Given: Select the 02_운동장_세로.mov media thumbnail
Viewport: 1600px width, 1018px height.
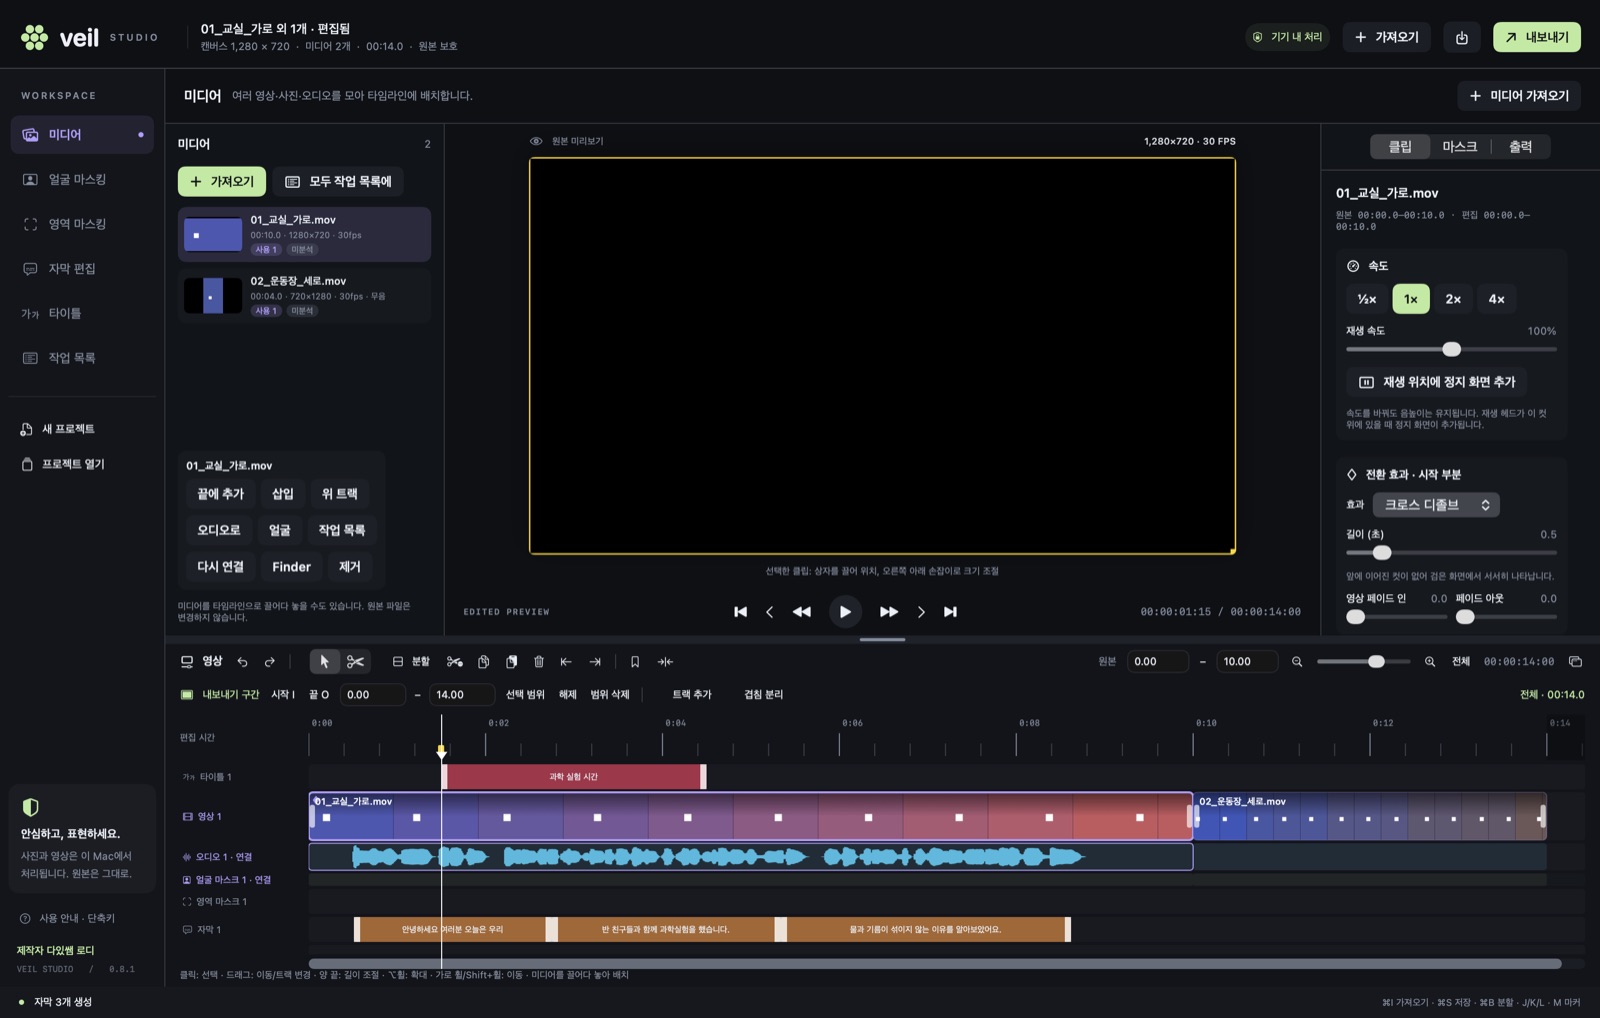Looking at the screenshot, I should click(x=213, y=296).
